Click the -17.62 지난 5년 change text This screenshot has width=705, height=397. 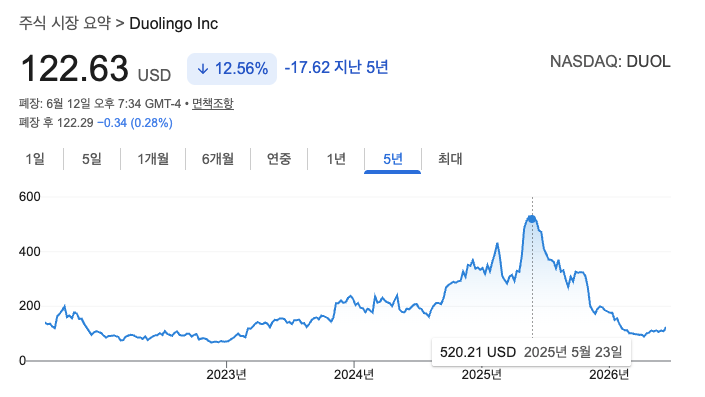coord(336,67)
